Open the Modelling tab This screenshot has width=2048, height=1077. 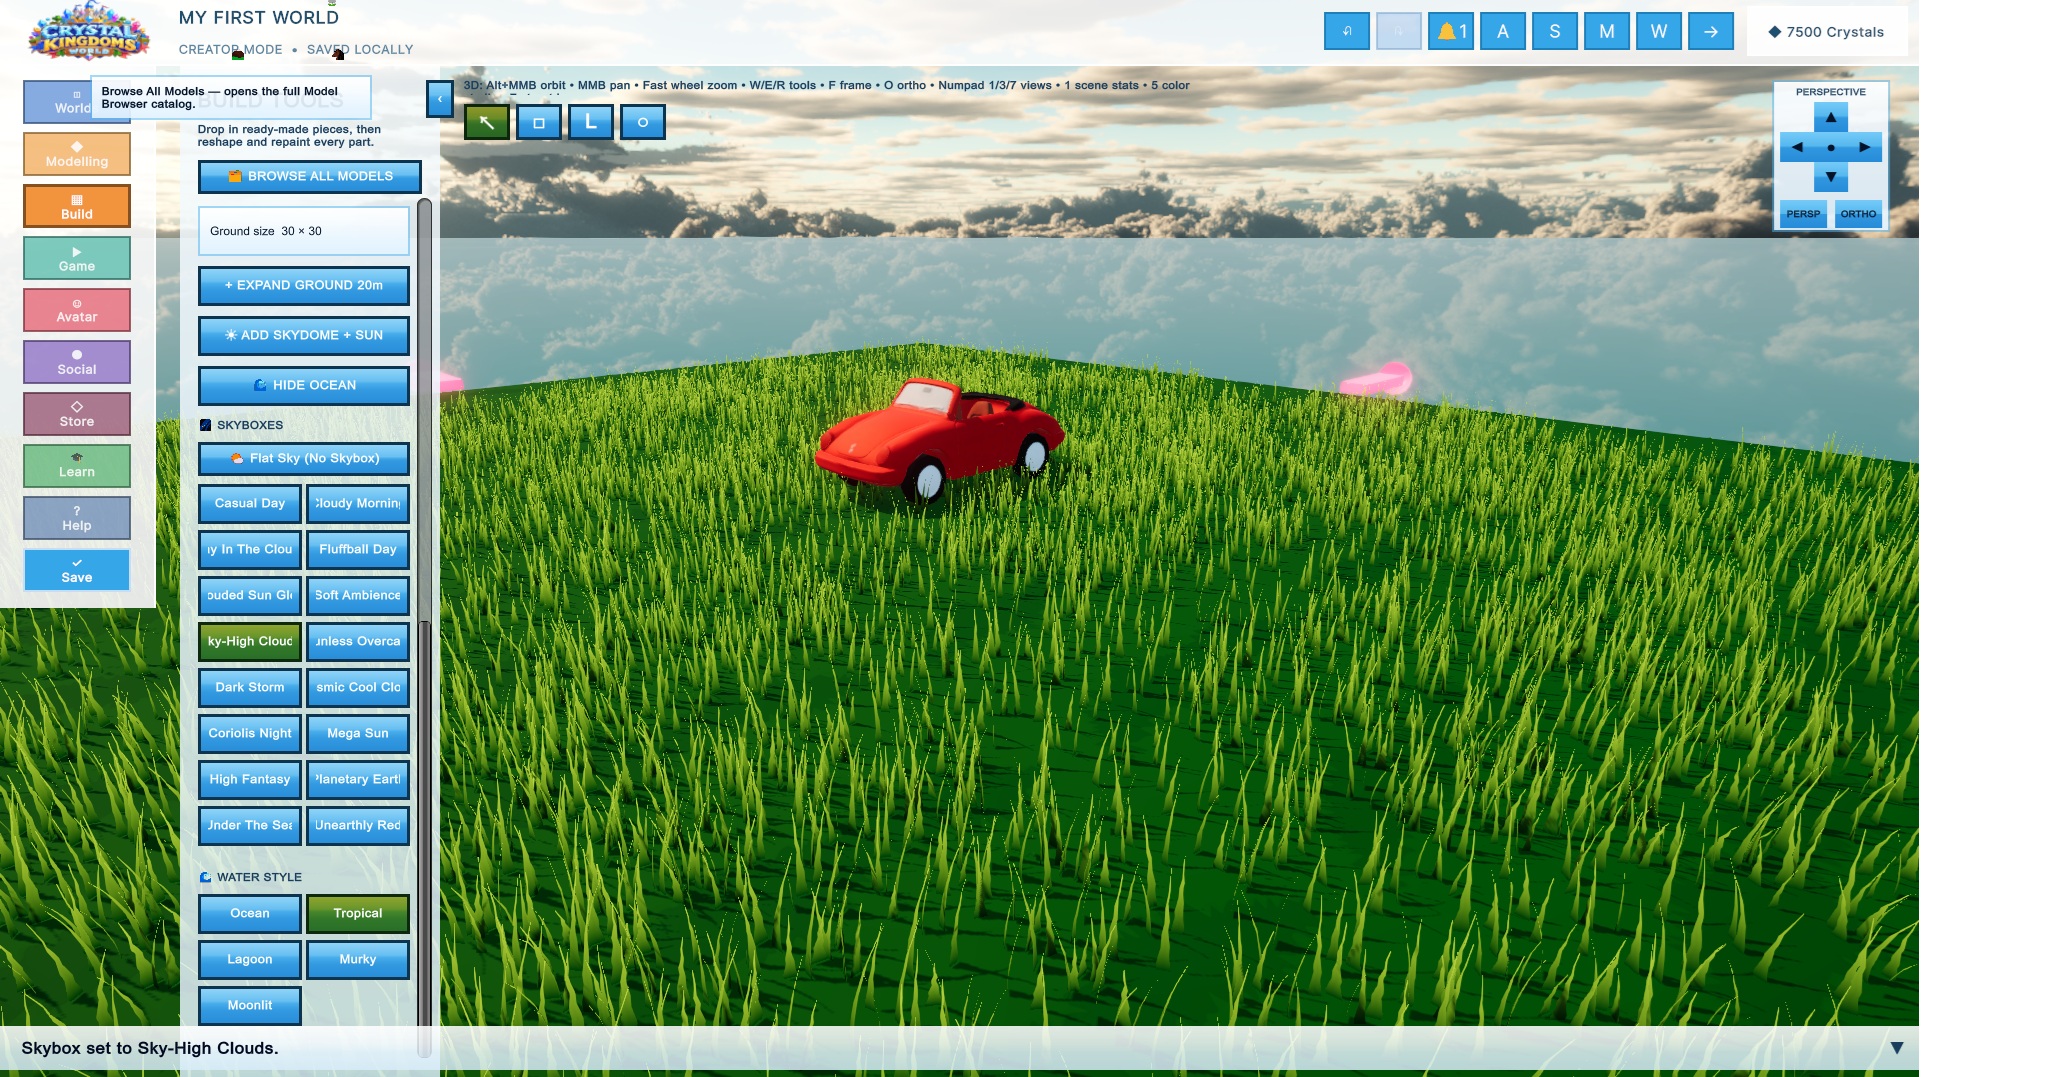[x=77, y=154]
